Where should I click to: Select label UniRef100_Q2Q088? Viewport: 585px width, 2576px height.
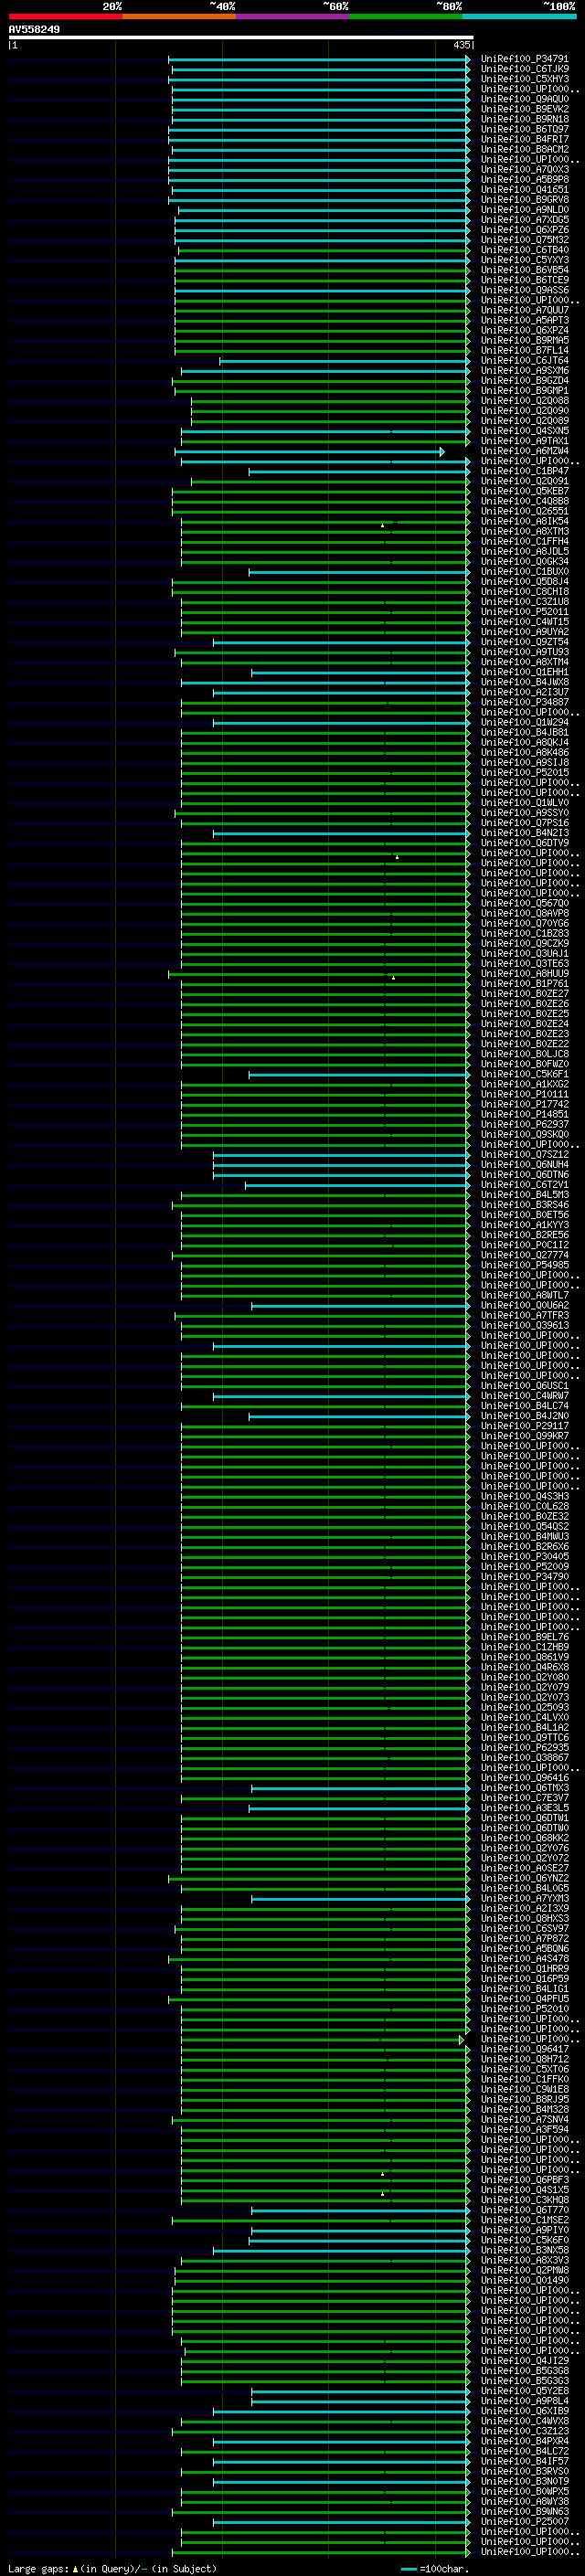pyautogui.click(x=524, y=401)
